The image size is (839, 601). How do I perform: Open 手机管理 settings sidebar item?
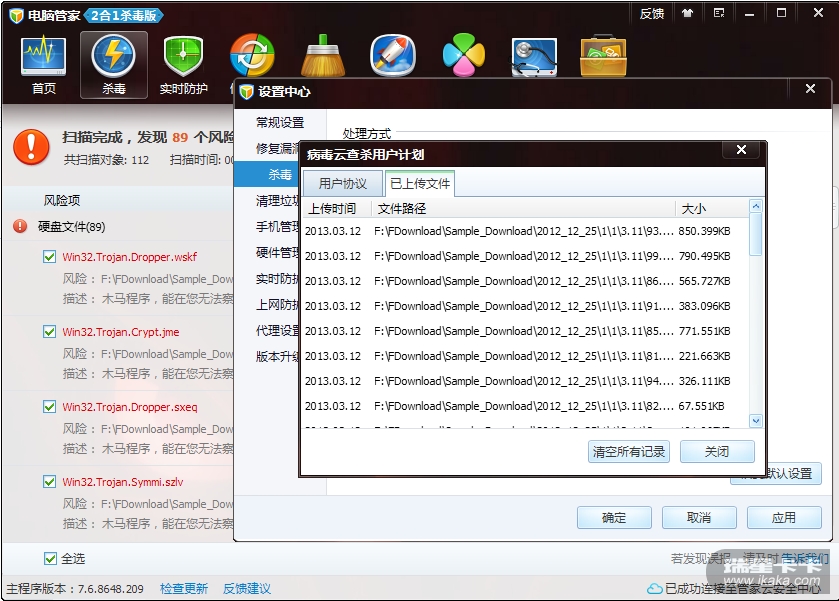(x=267, y=227)
